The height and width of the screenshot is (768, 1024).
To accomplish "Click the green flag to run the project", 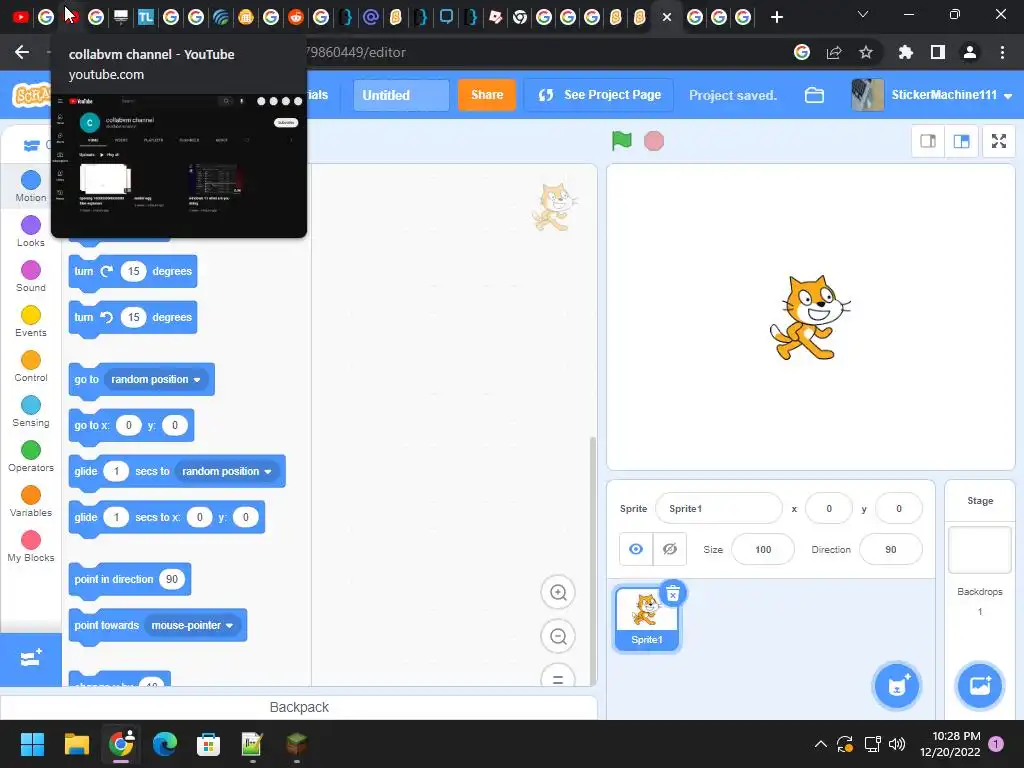I will (x=622, y=140).
